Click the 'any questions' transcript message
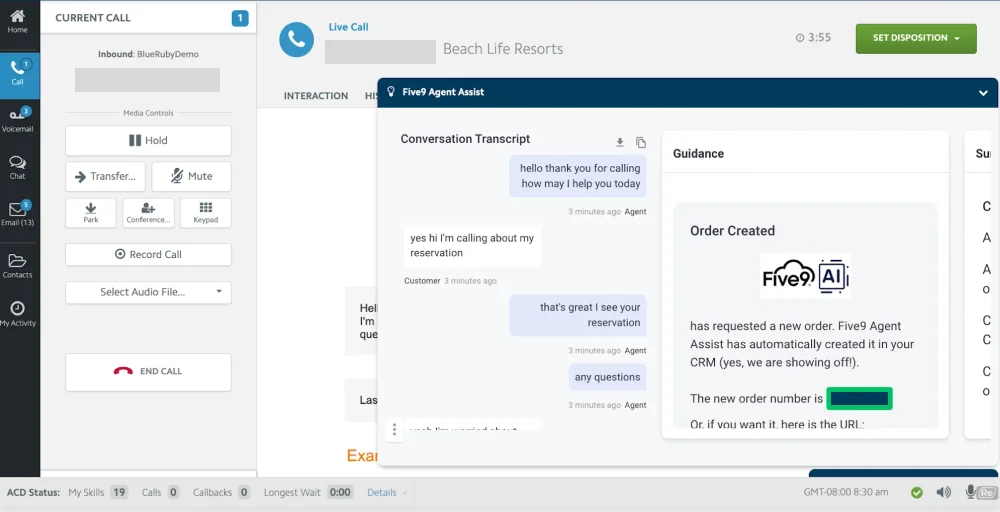1000x512 pixels. click(607, 377)
